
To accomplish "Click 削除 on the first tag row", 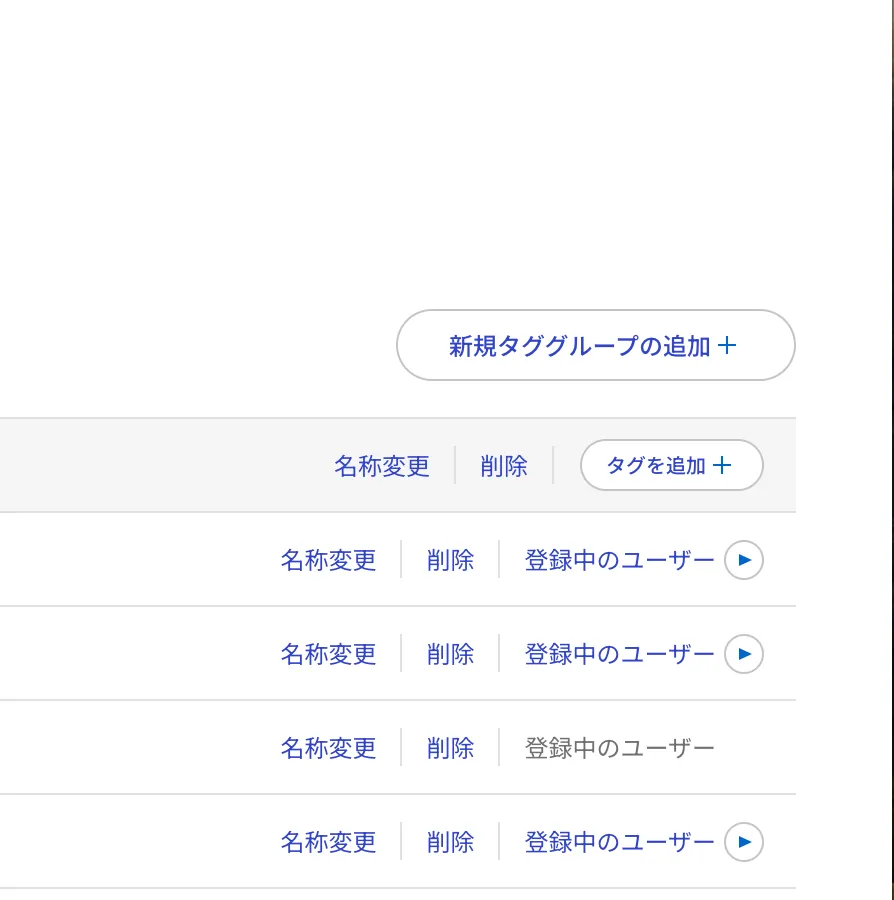I will 450,560.
